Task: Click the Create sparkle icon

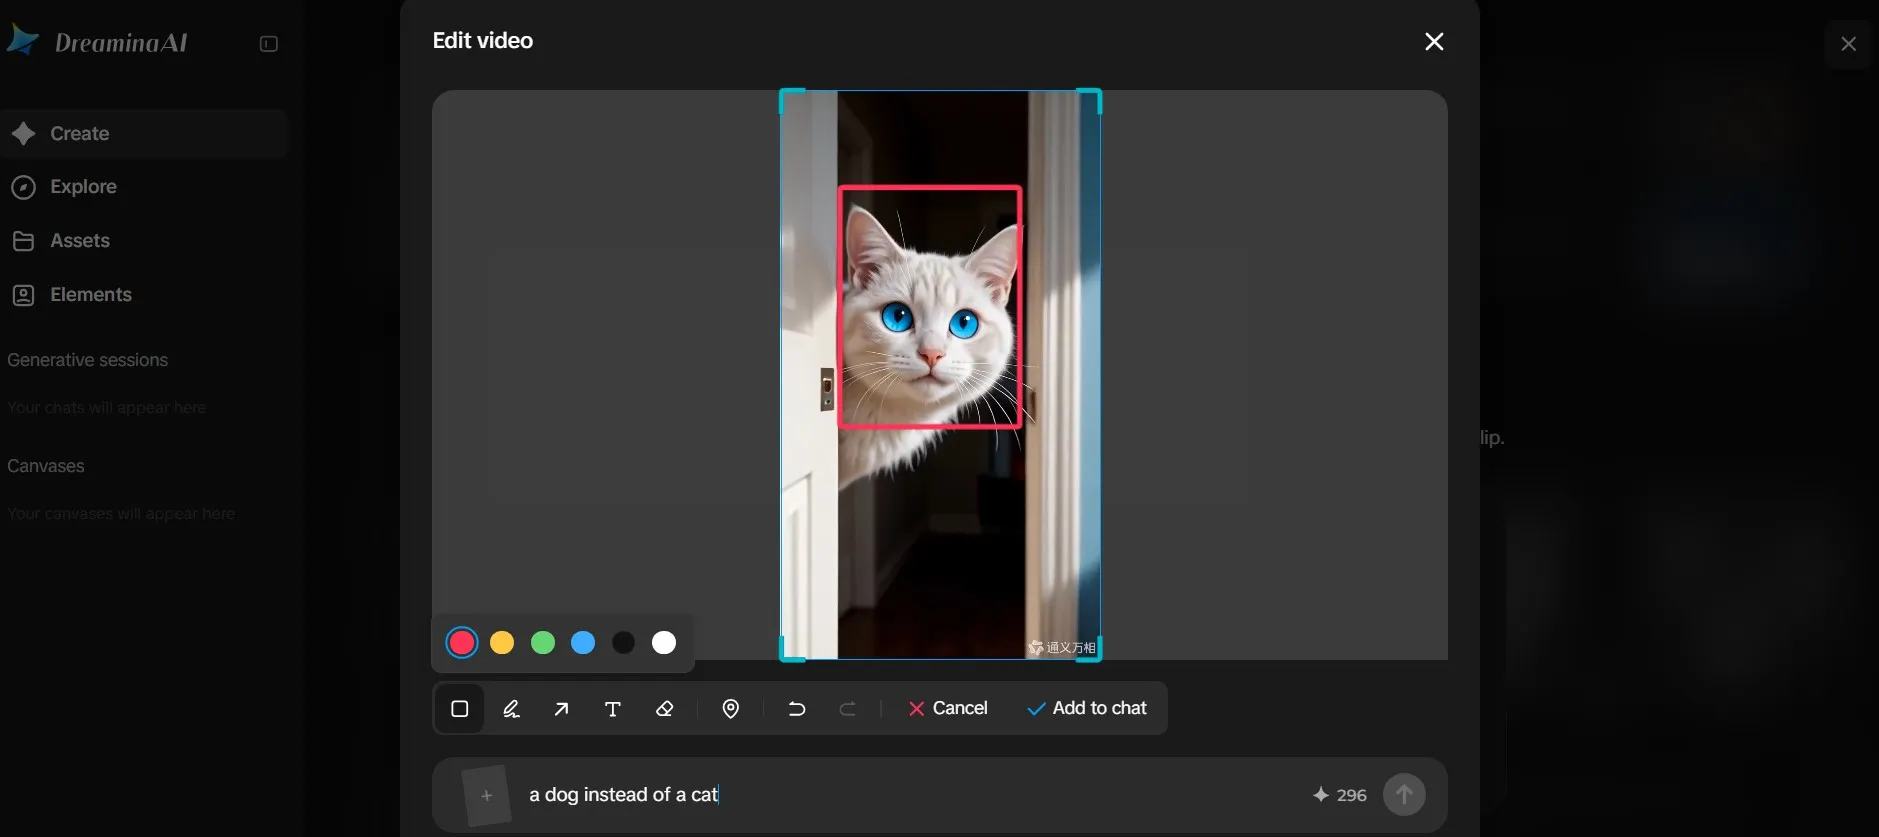Action: click(24, 134)
